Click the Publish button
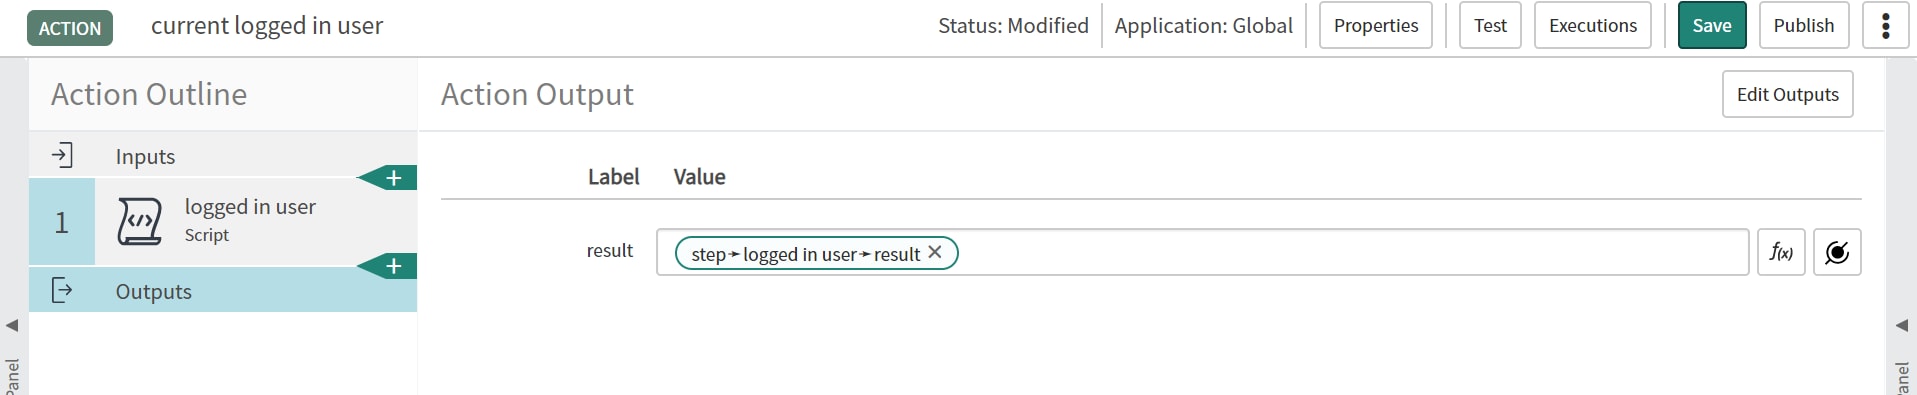The image size is (1917, 395). (x=1804, y=25)
